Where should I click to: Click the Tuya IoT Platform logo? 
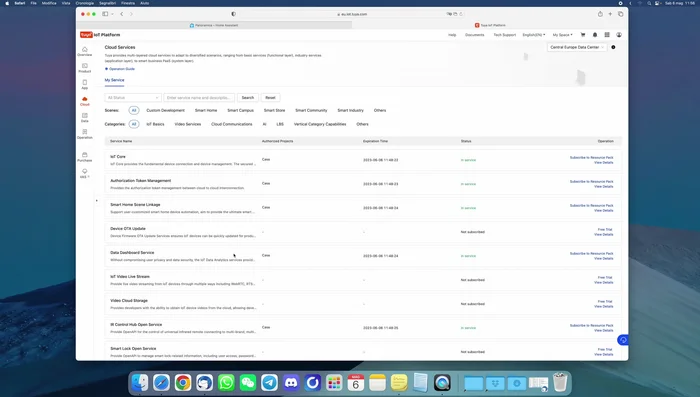[x=100, y=35]
